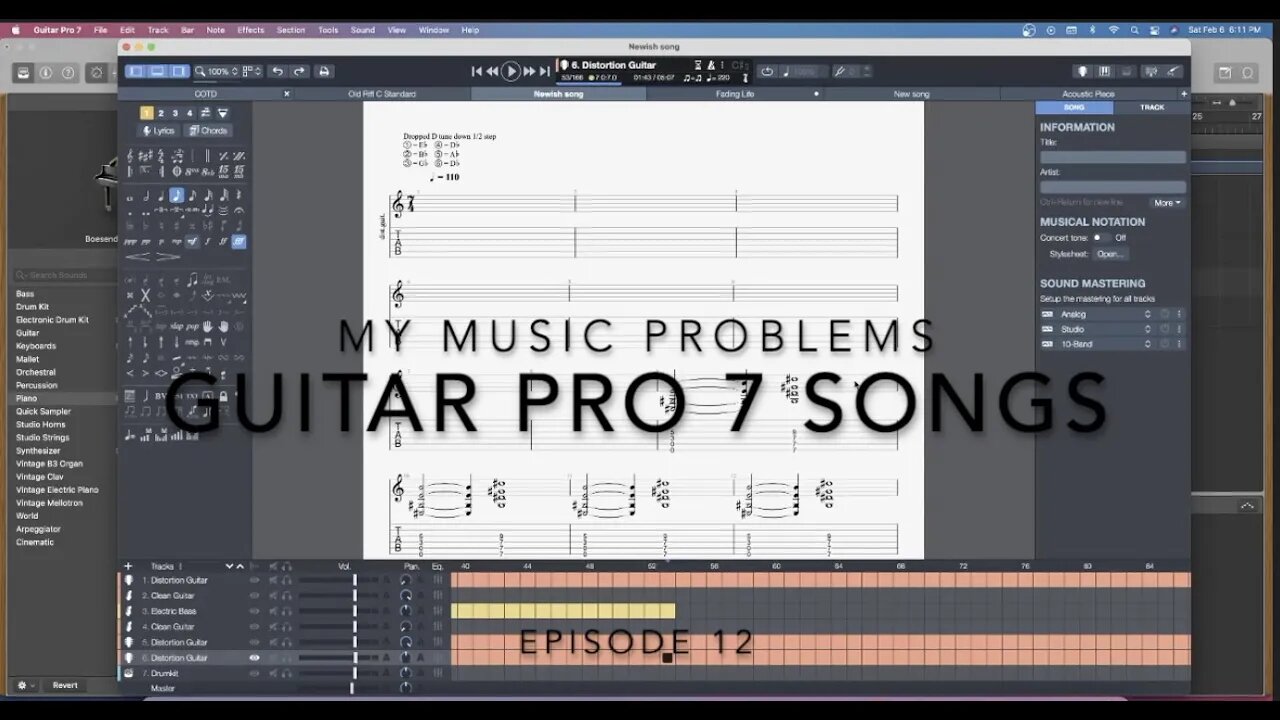Switch to the SONG inspector tab

[1074, 107]
